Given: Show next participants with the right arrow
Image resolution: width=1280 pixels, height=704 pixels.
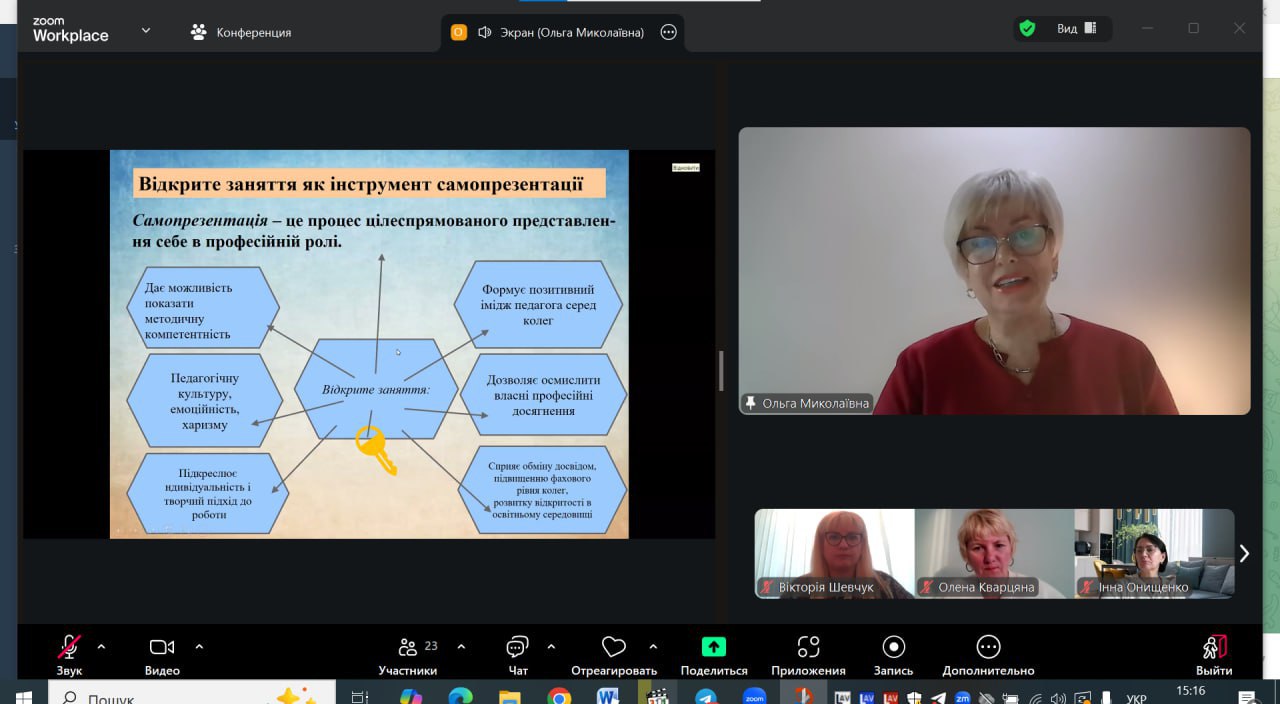Looking at the screenshot, I should (x=1244, y=553).
